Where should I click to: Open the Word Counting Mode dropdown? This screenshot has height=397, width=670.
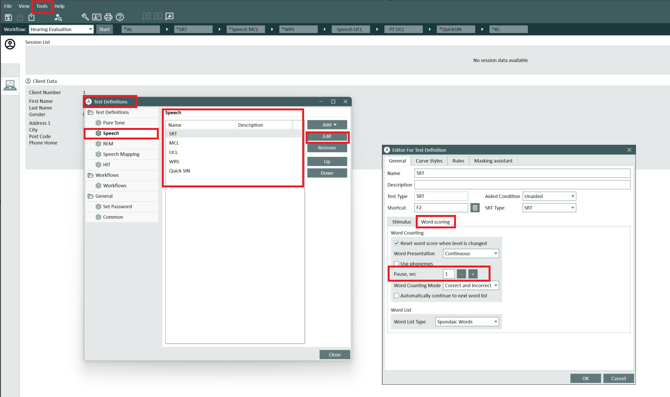[471, 285]
